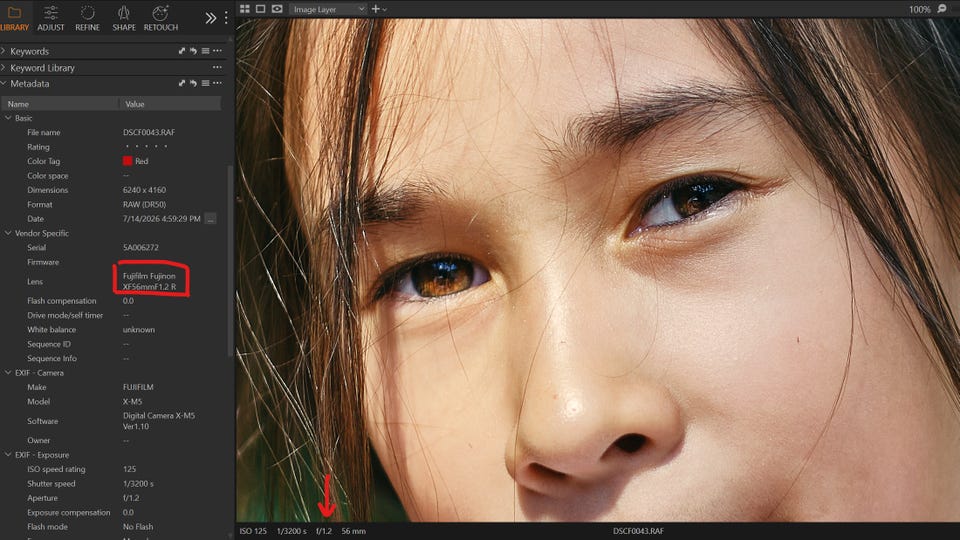Toggle proofing eye icon in viewer toolbar
960x540 pixels.
277,9
